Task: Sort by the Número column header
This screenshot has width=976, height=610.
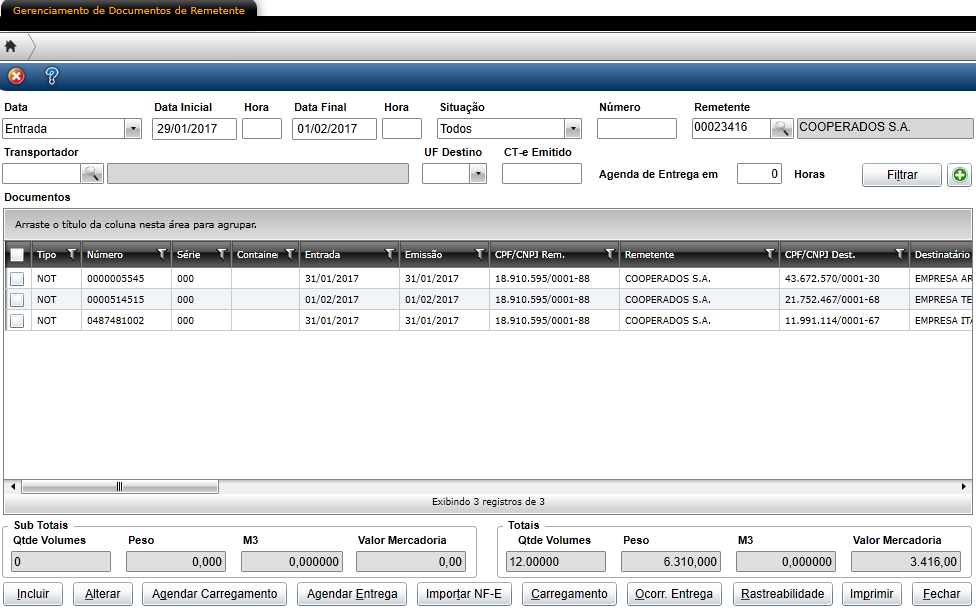Action: (105, 255)
